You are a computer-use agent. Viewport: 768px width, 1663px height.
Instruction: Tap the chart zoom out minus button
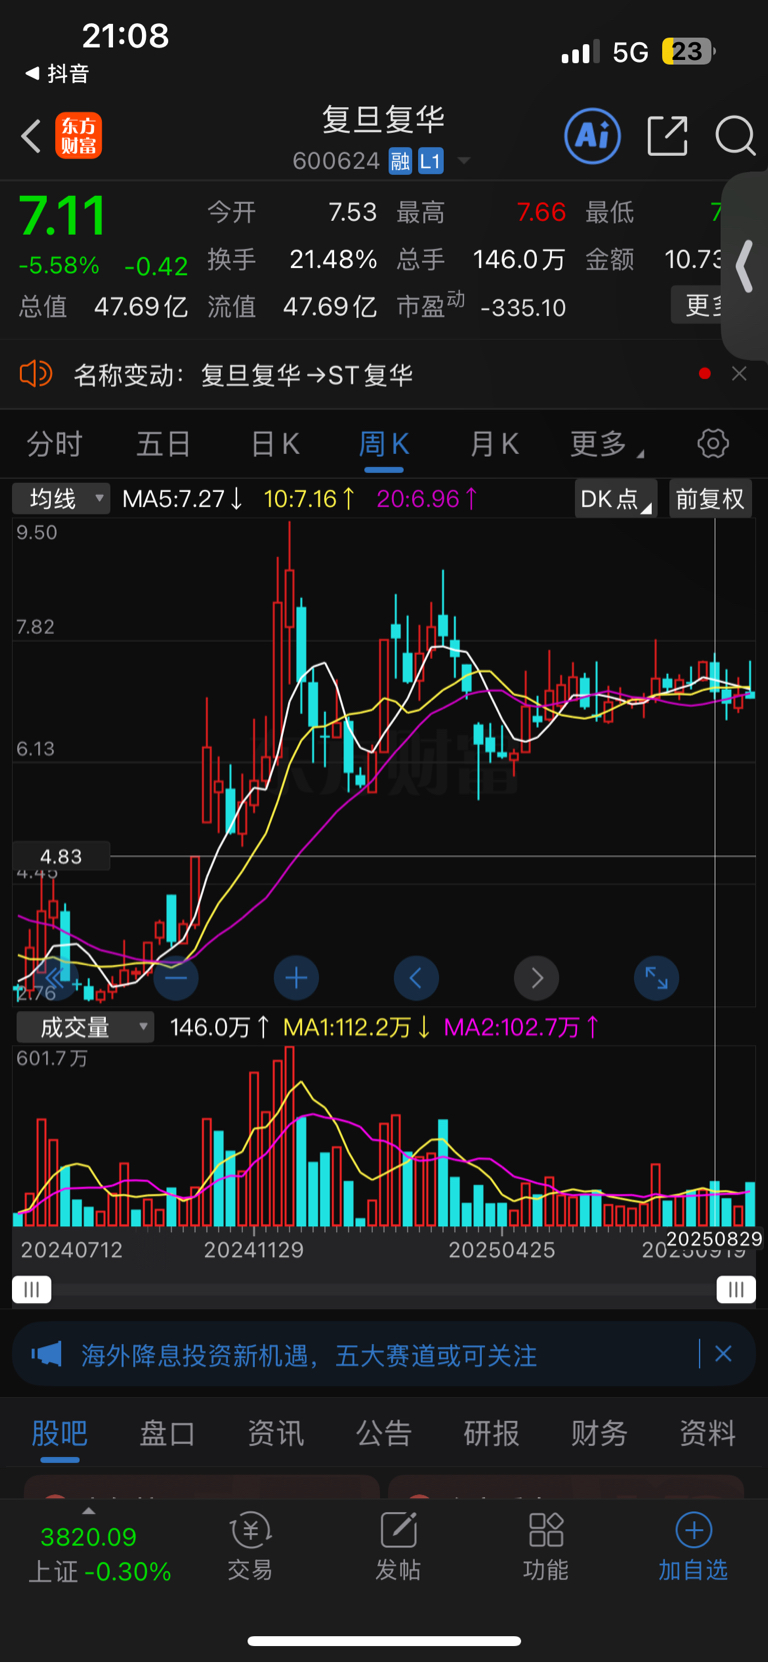pos(176,978)
